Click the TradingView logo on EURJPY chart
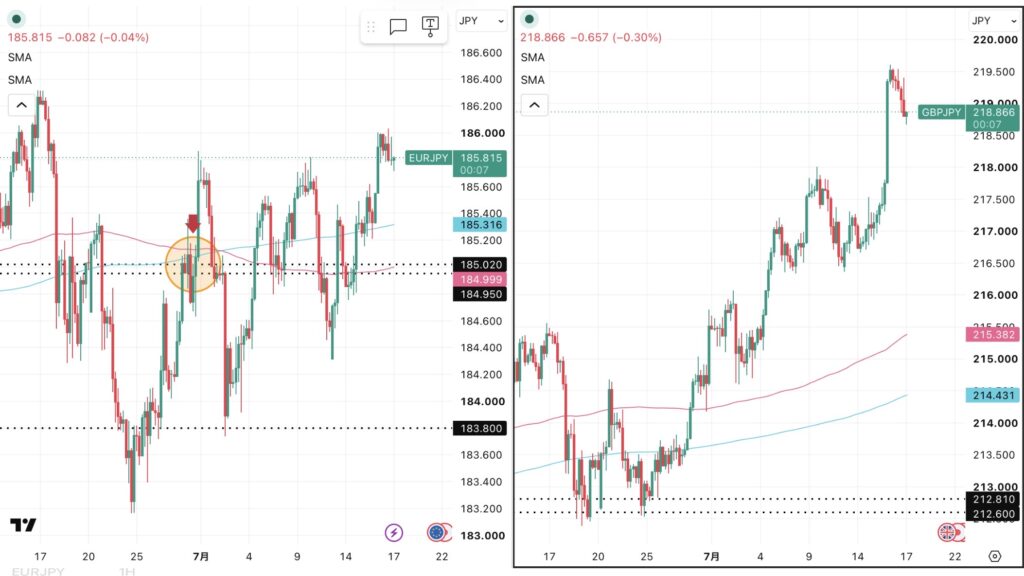Image resolution: width=1024 pixels, height=576 pixels. pos(23,524)
